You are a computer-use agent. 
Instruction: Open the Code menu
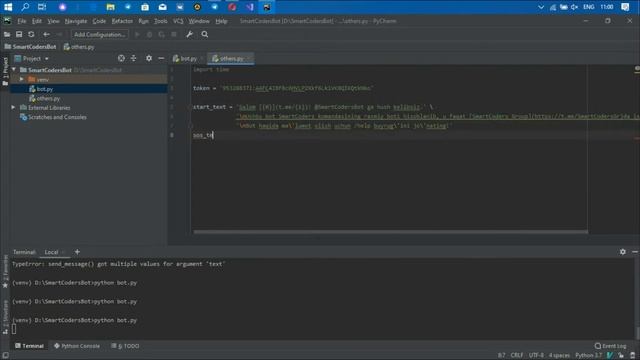99,21
